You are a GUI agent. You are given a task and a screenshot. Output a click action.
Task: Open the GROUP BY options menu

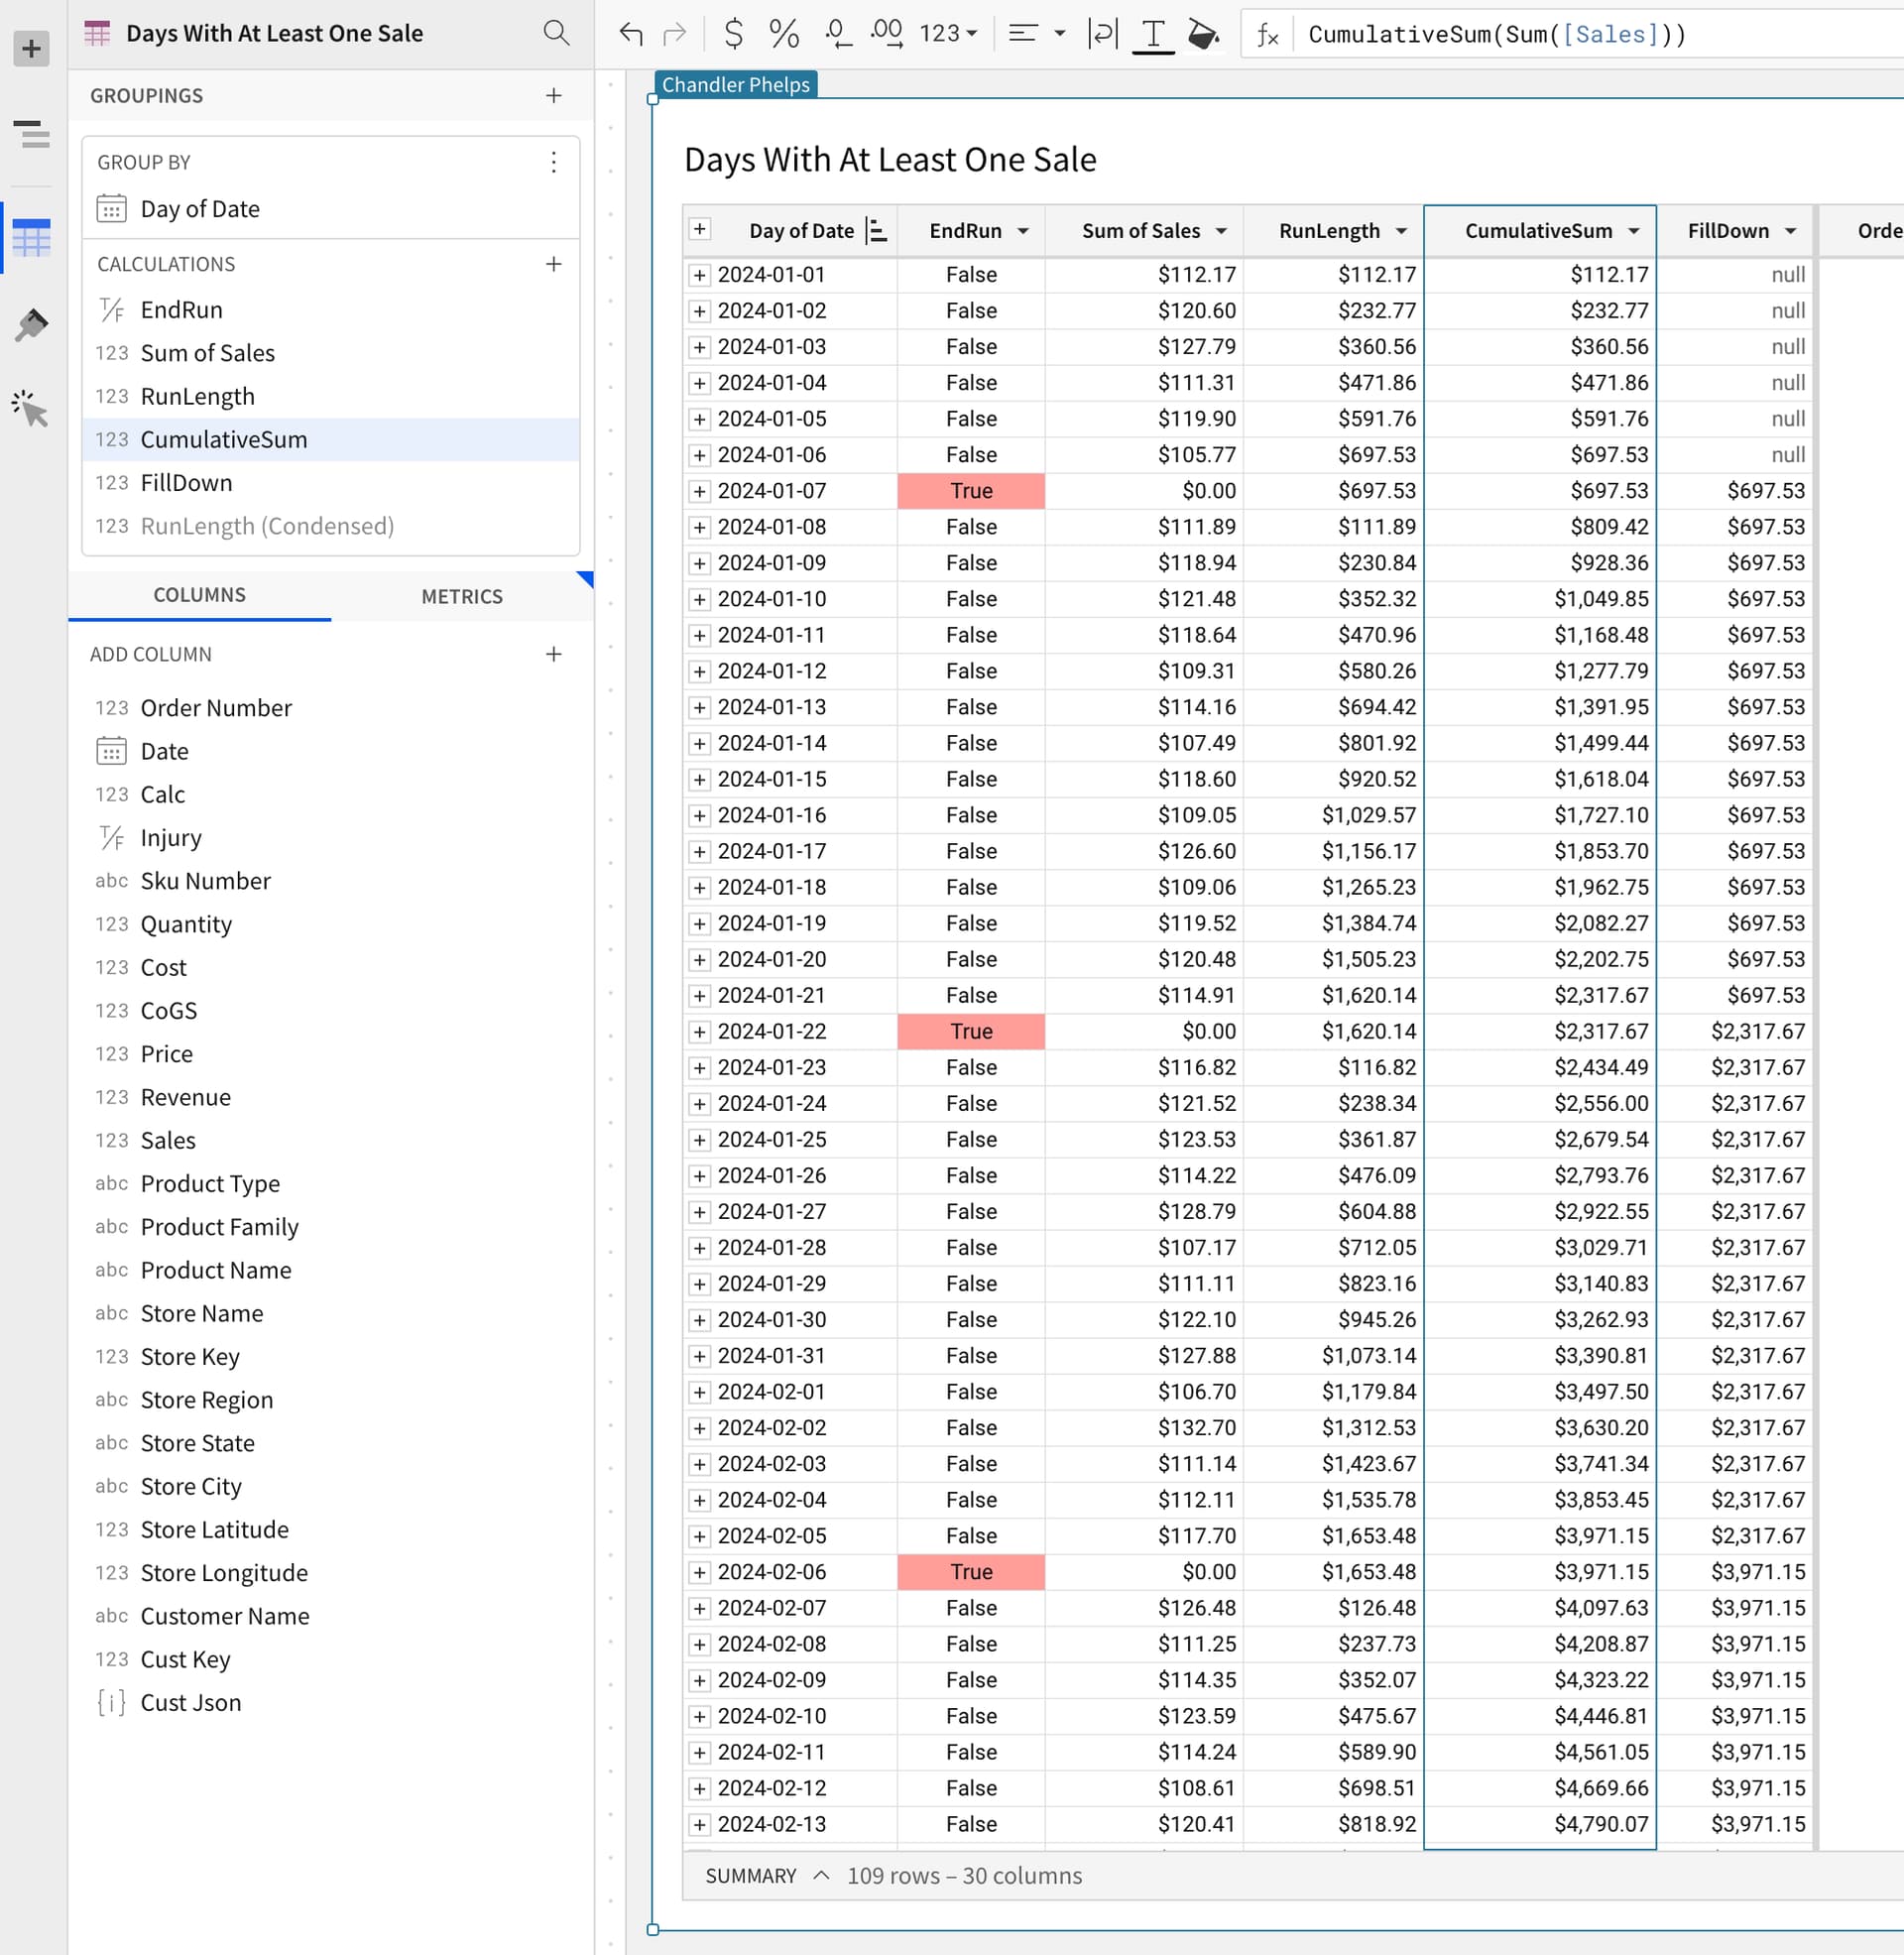point(554,163)
